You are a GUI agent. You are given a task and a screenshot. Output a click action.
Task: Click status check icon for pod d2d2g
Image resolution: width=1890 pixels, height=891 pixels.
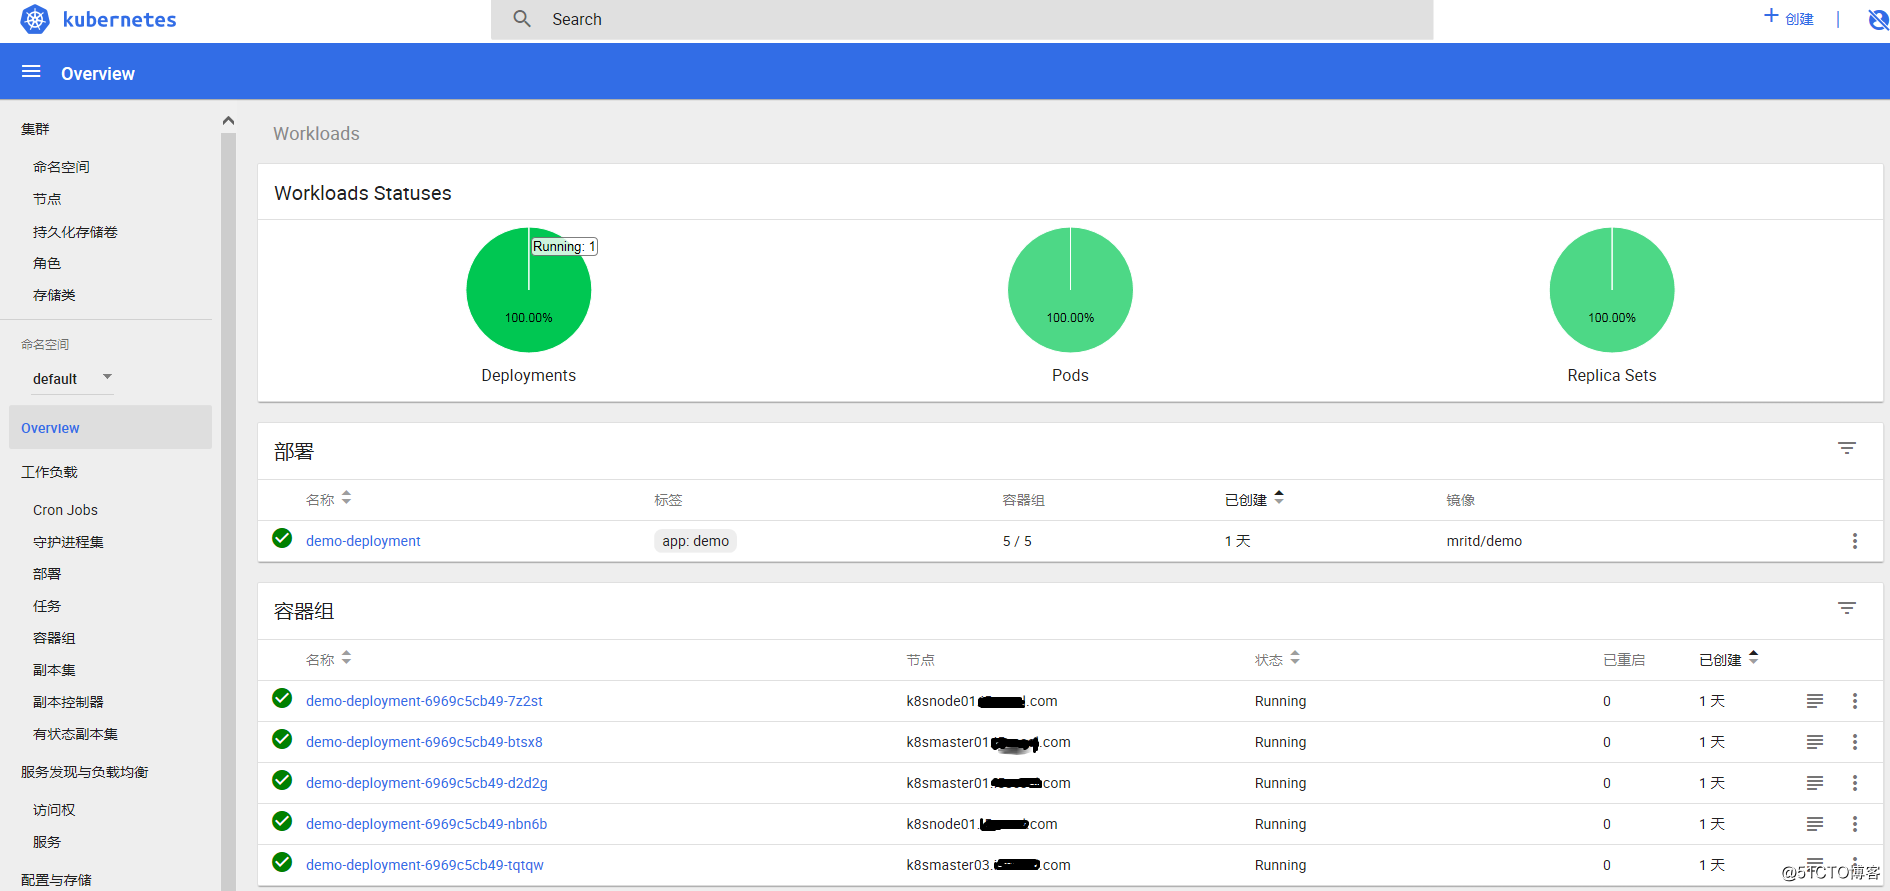pyautogui.click(x=282, y=781)
